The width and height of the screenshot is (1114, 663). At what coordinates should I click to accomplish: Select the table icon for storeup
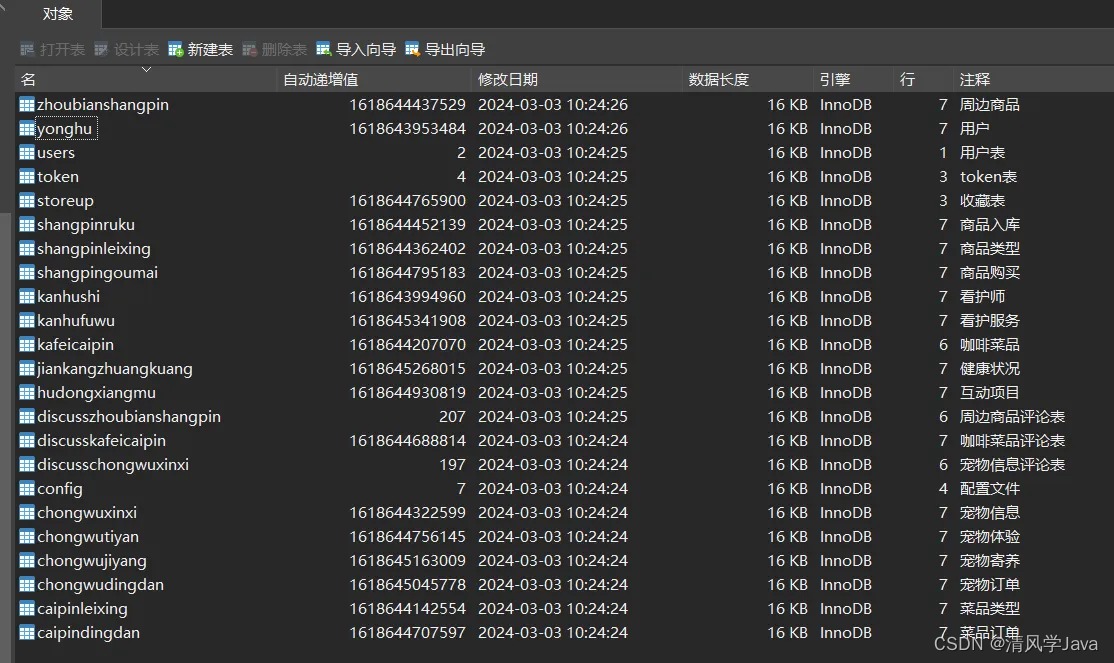point(27,200)
